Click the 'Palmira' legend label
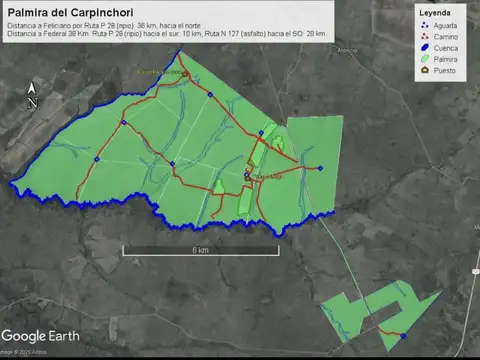This screenshot has width=480, height=360. [x=445, y=59]
